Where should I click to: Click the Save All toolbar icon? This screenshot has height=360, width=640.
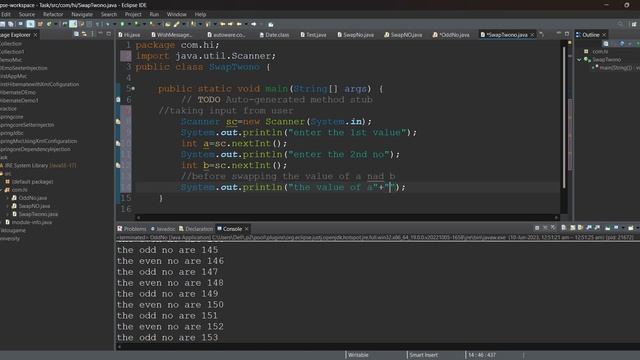[x=11, y=24]
